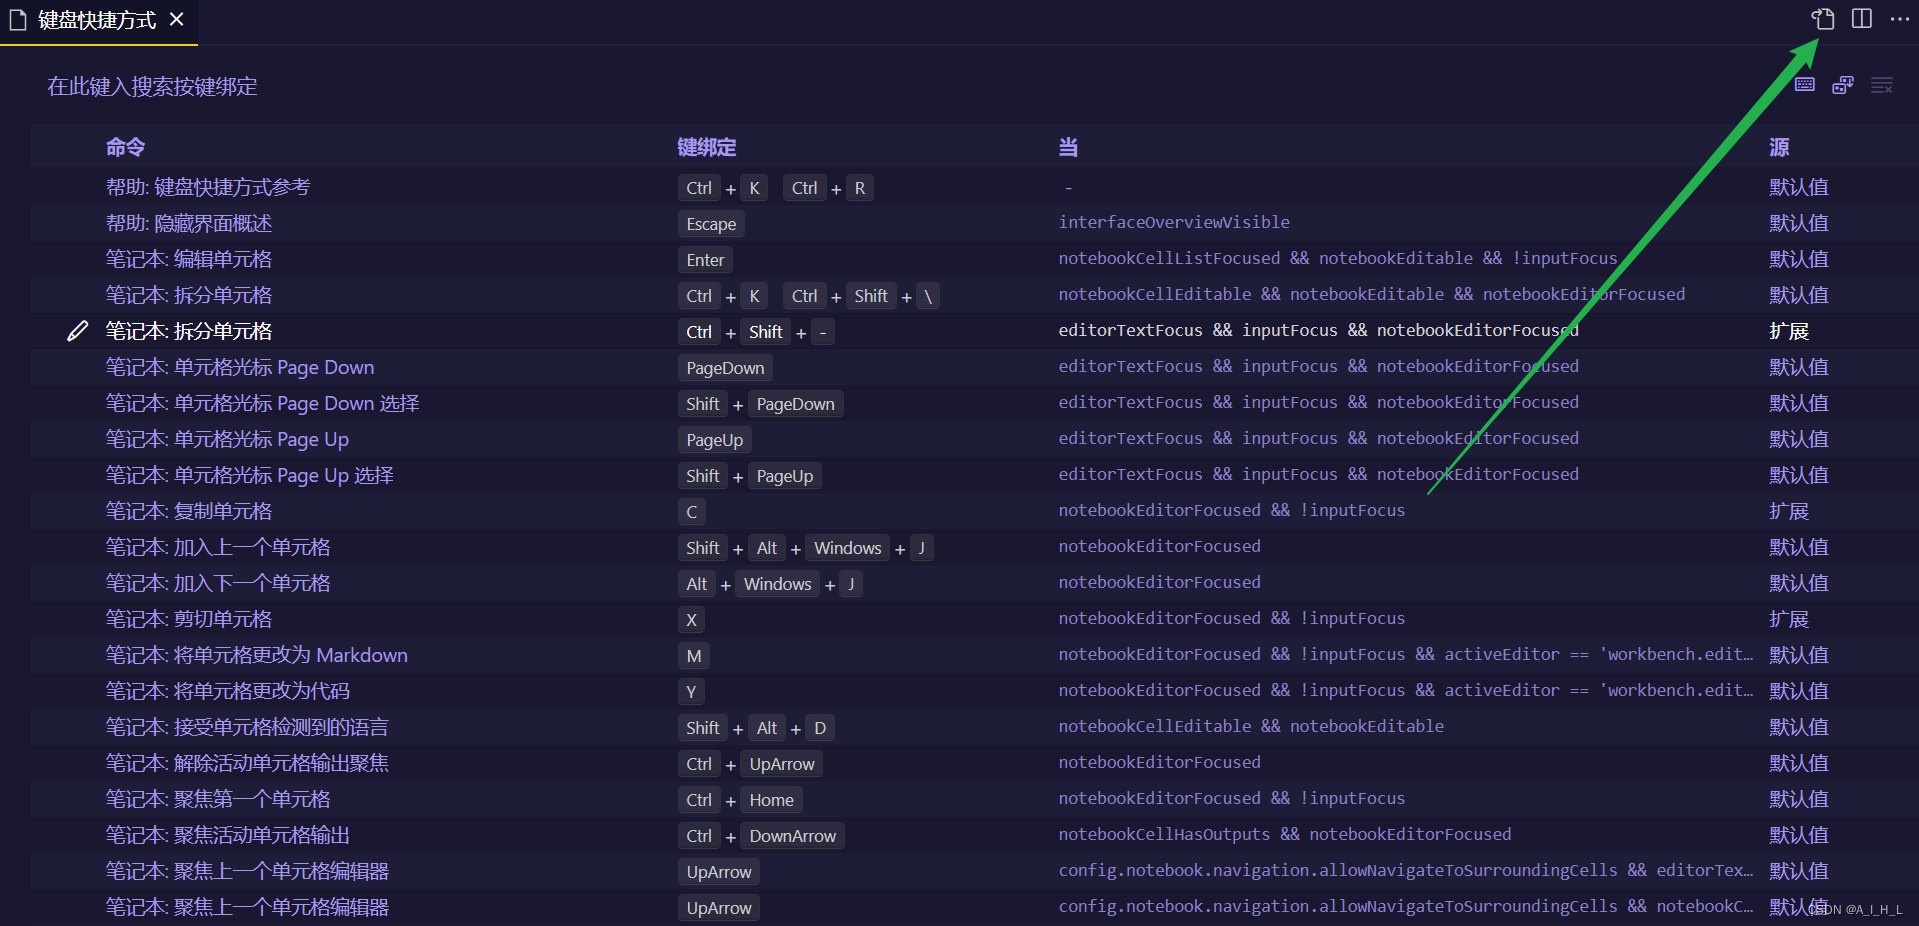Toggle sort by precedence
This screenshot has width=1919, height=926.
1843,85
